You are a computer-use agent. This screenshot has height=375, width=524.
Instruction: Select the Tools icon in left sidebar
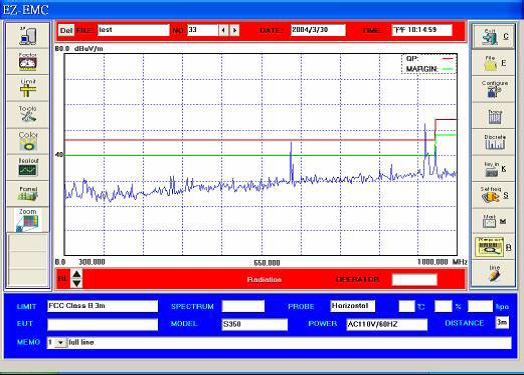coord(28,114)
